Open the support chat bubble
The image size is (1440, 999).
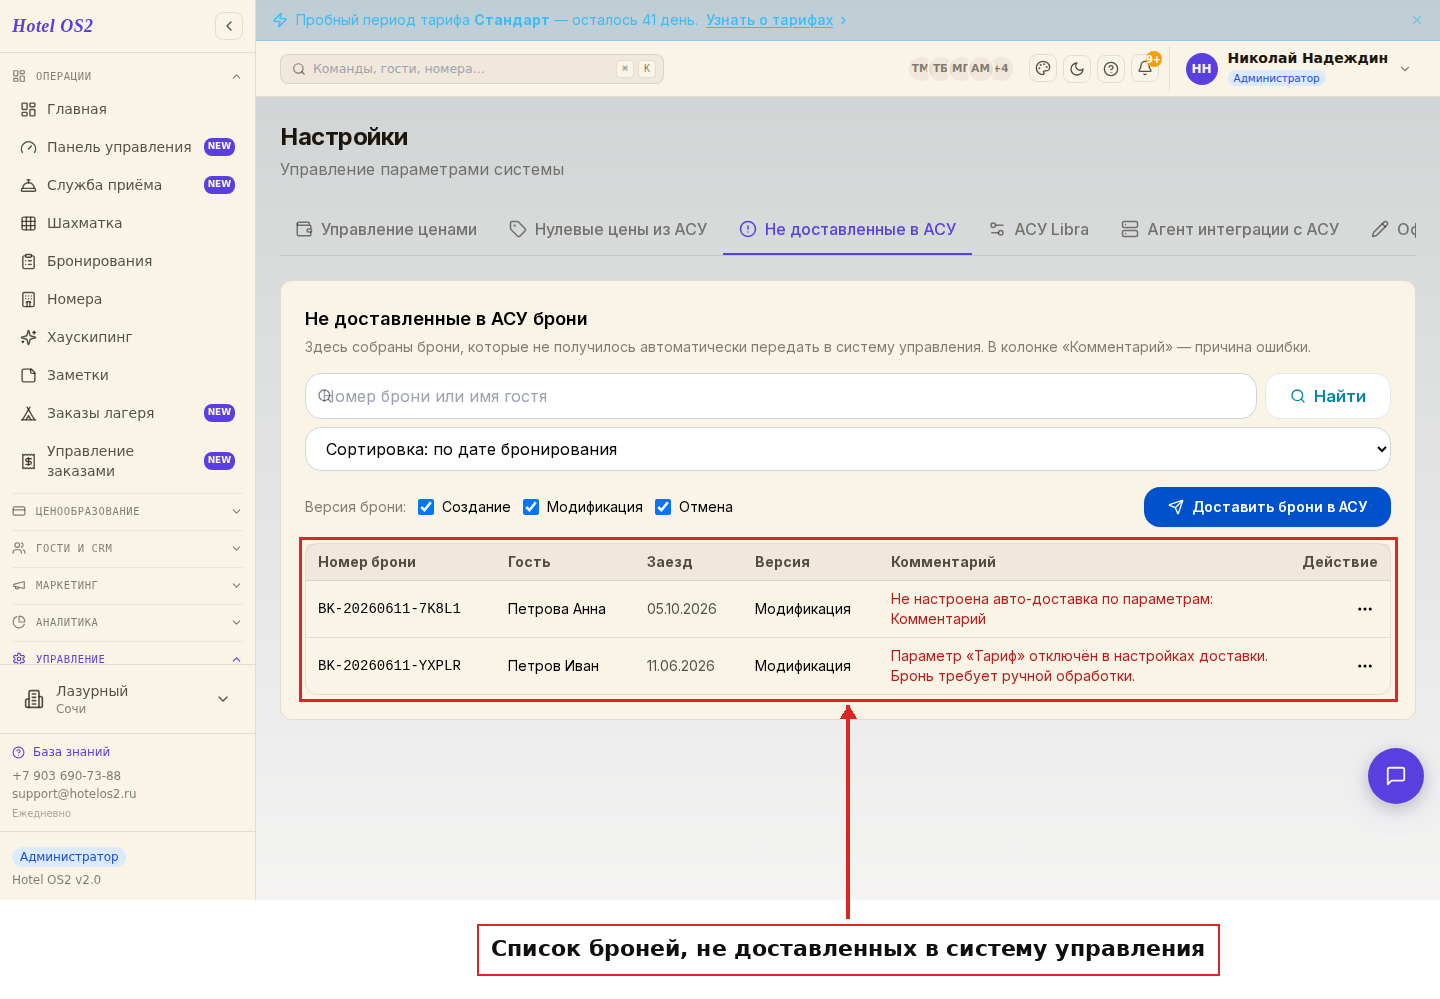[x=1396, y=776]
